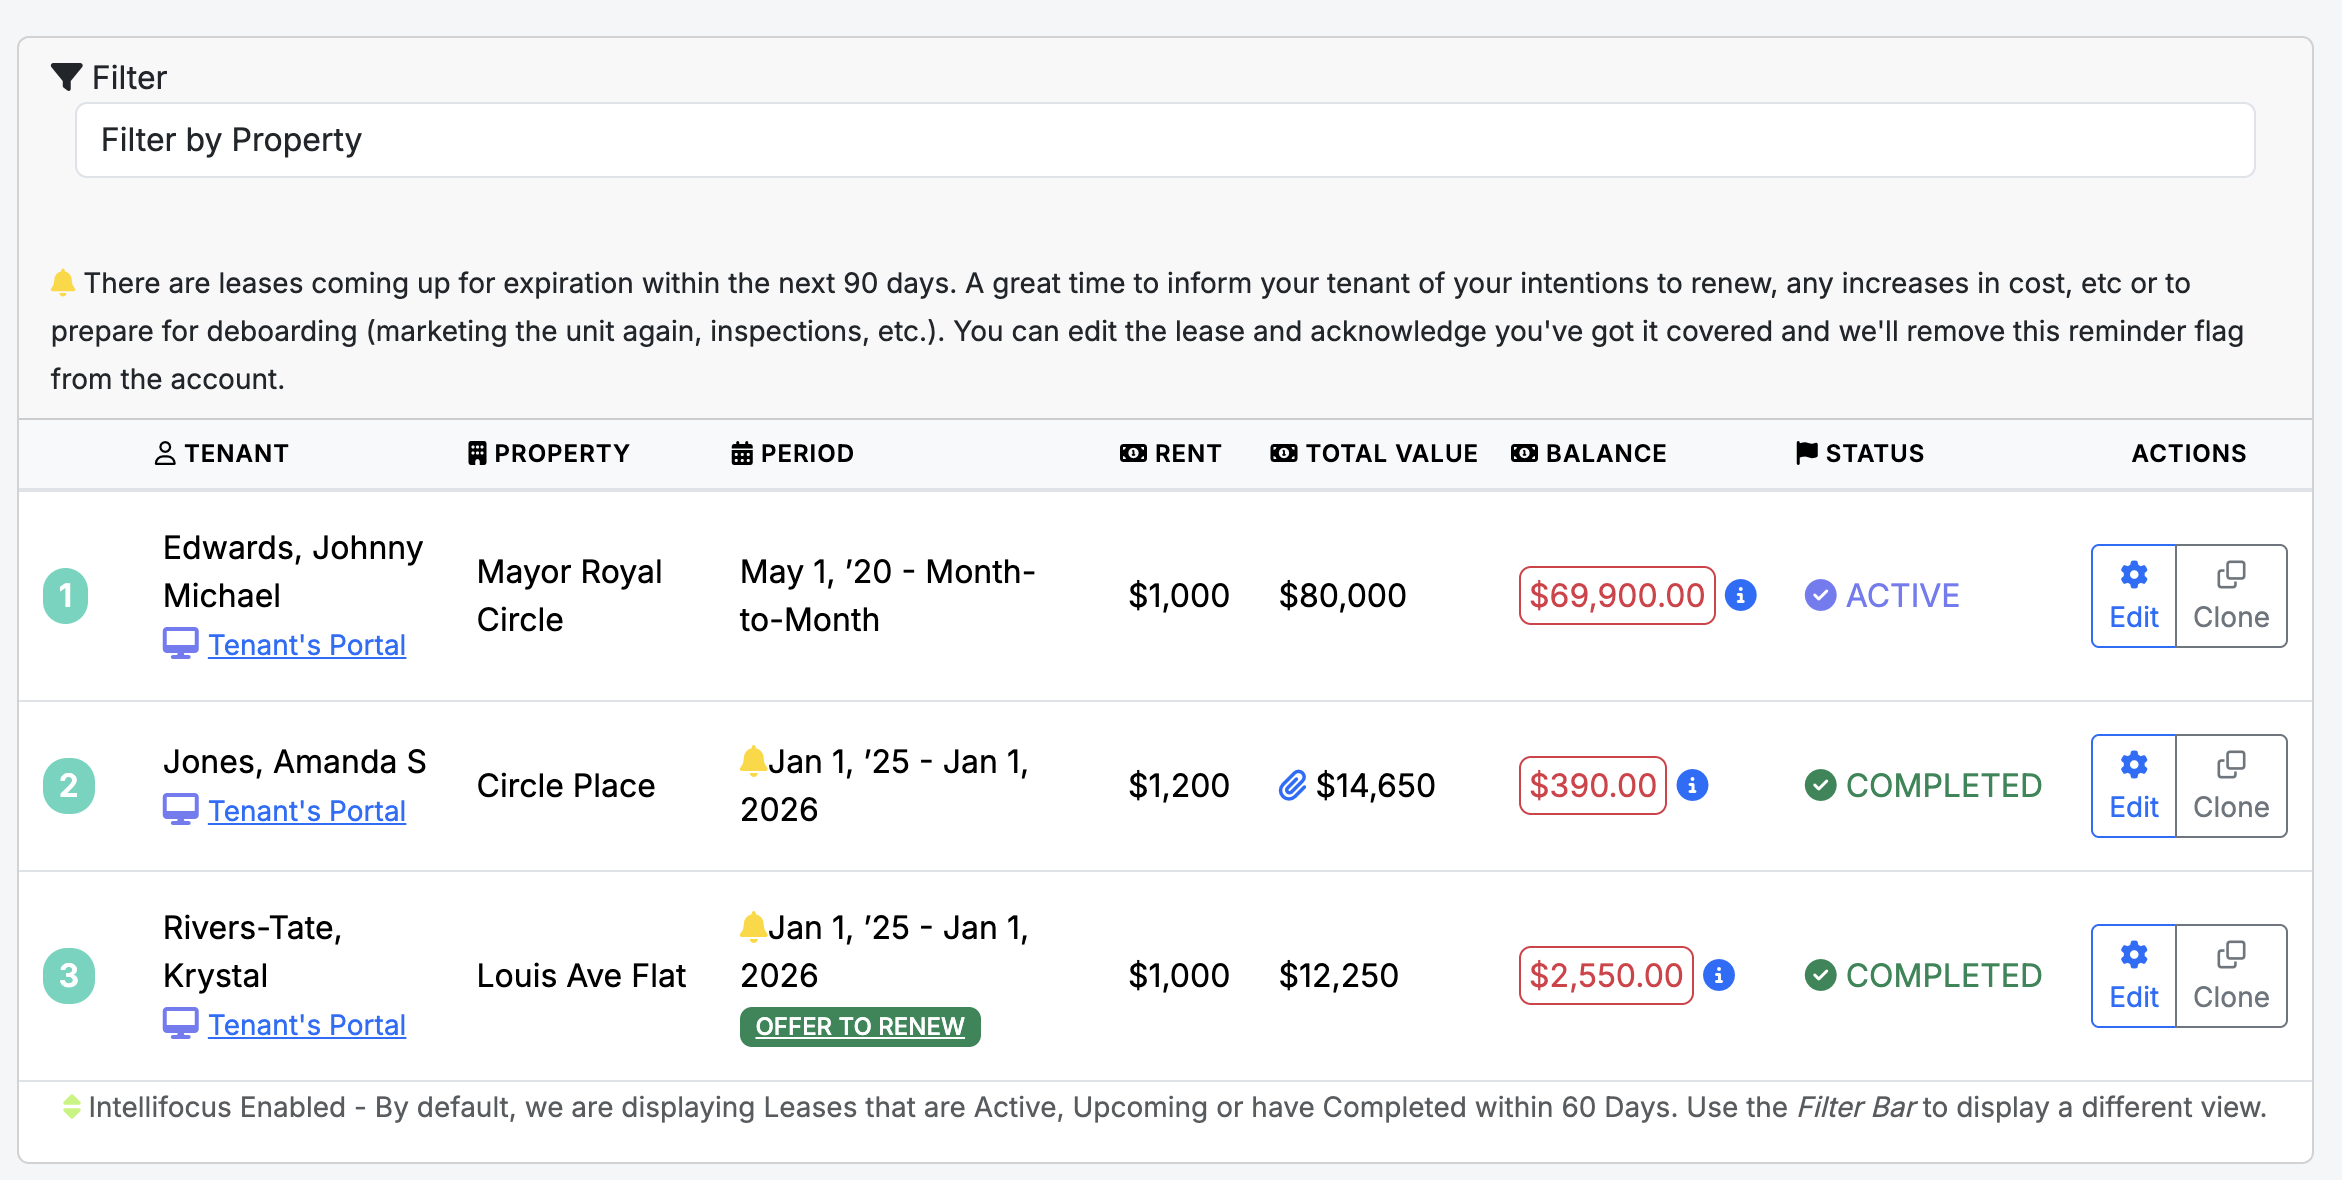Click the Filter funnel icon
Screen dimensions: 2342x1180
[x=66, y=77]
